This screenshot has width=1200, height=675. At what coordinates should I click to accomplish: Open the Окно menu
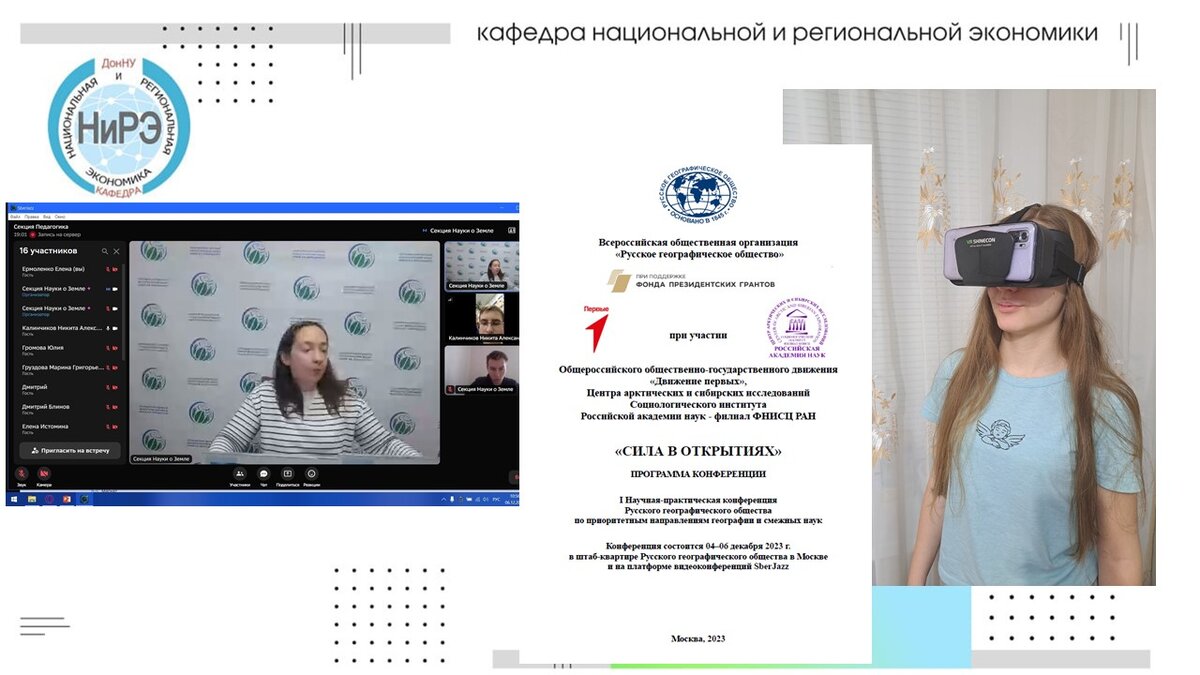pyautogui.click(x=60, y=217)
